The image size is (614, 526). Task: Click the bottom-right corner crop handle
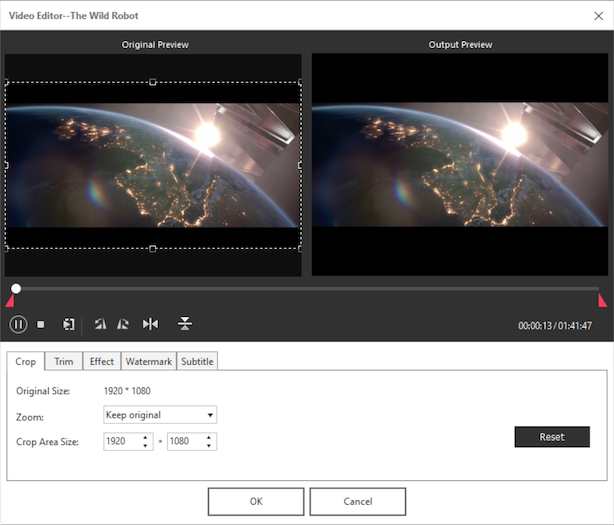point(300,248)
